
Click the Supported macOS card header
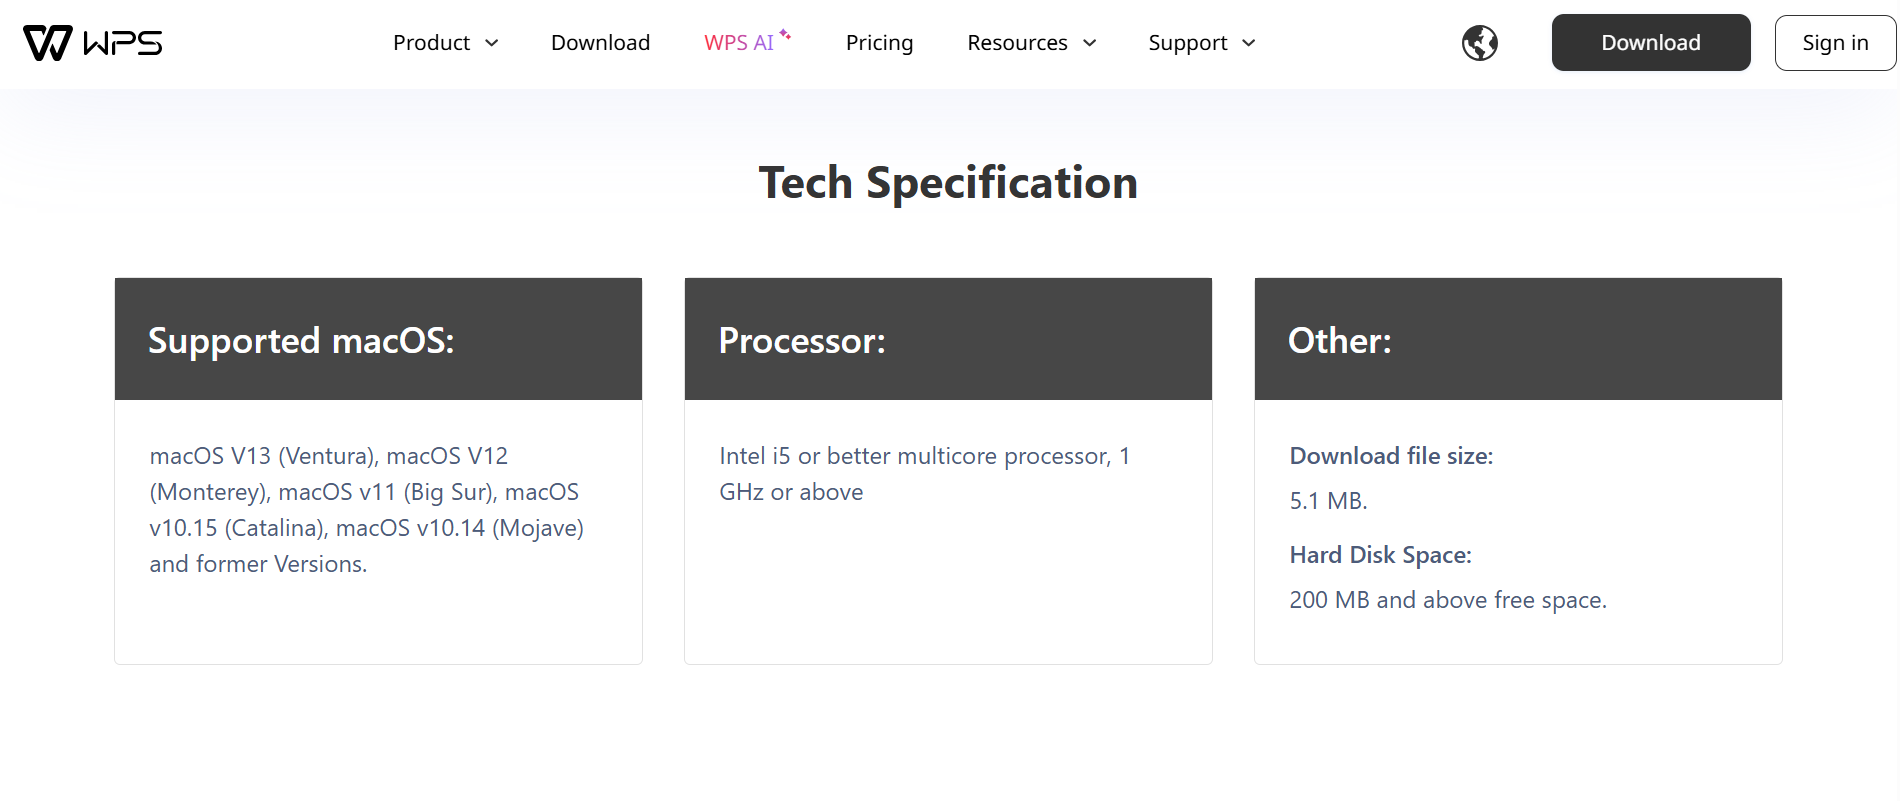[x=378, y=340]
